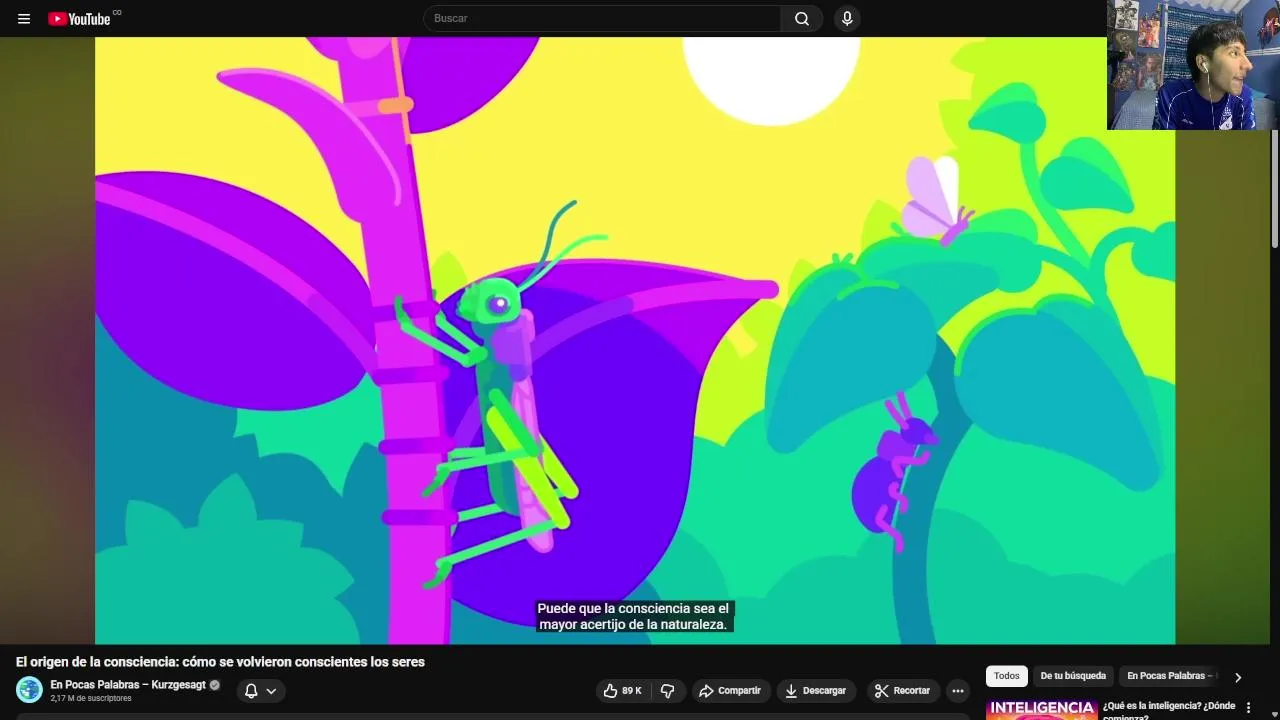Share the video via Compartir

pos(730,691)
